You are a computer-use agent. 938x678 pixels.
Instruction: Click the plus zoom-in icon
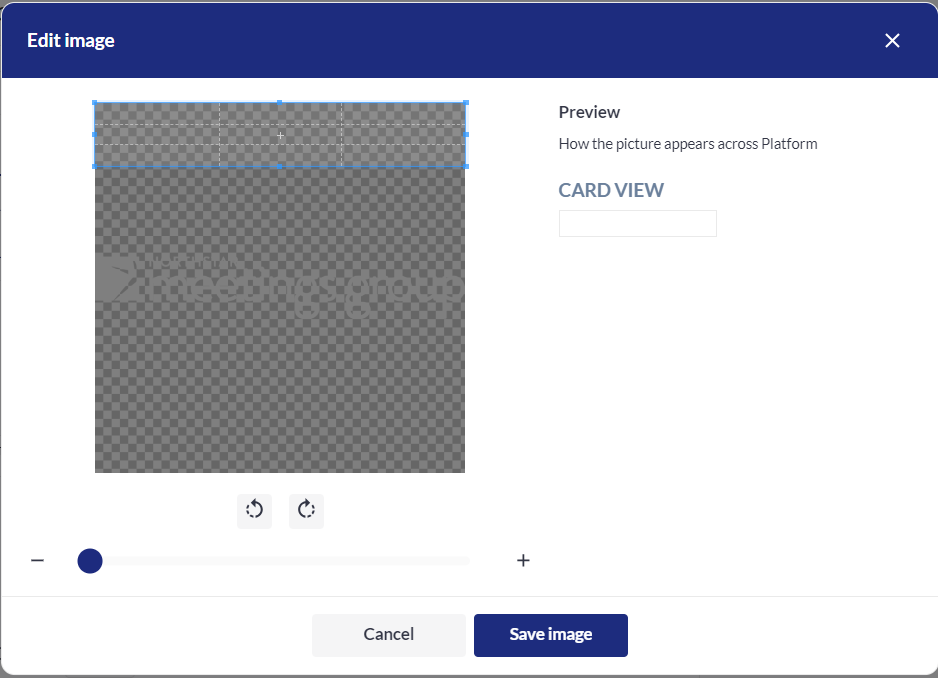click(x=523, y=561)
